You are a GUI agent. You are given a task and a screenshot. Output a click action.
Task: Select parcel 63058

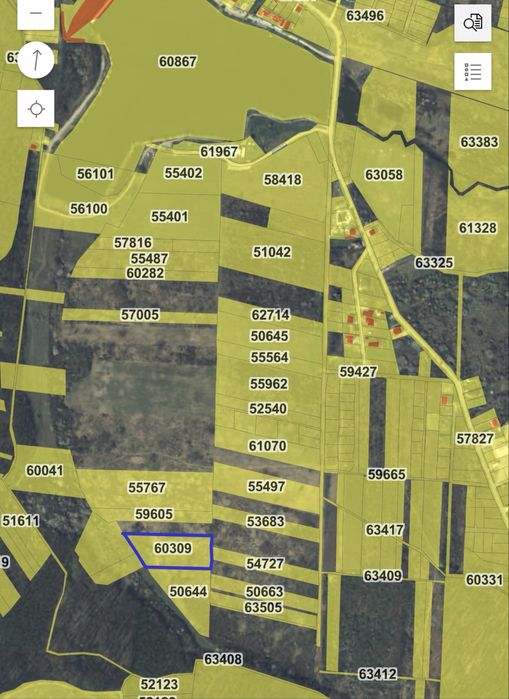tap(384, 175)
